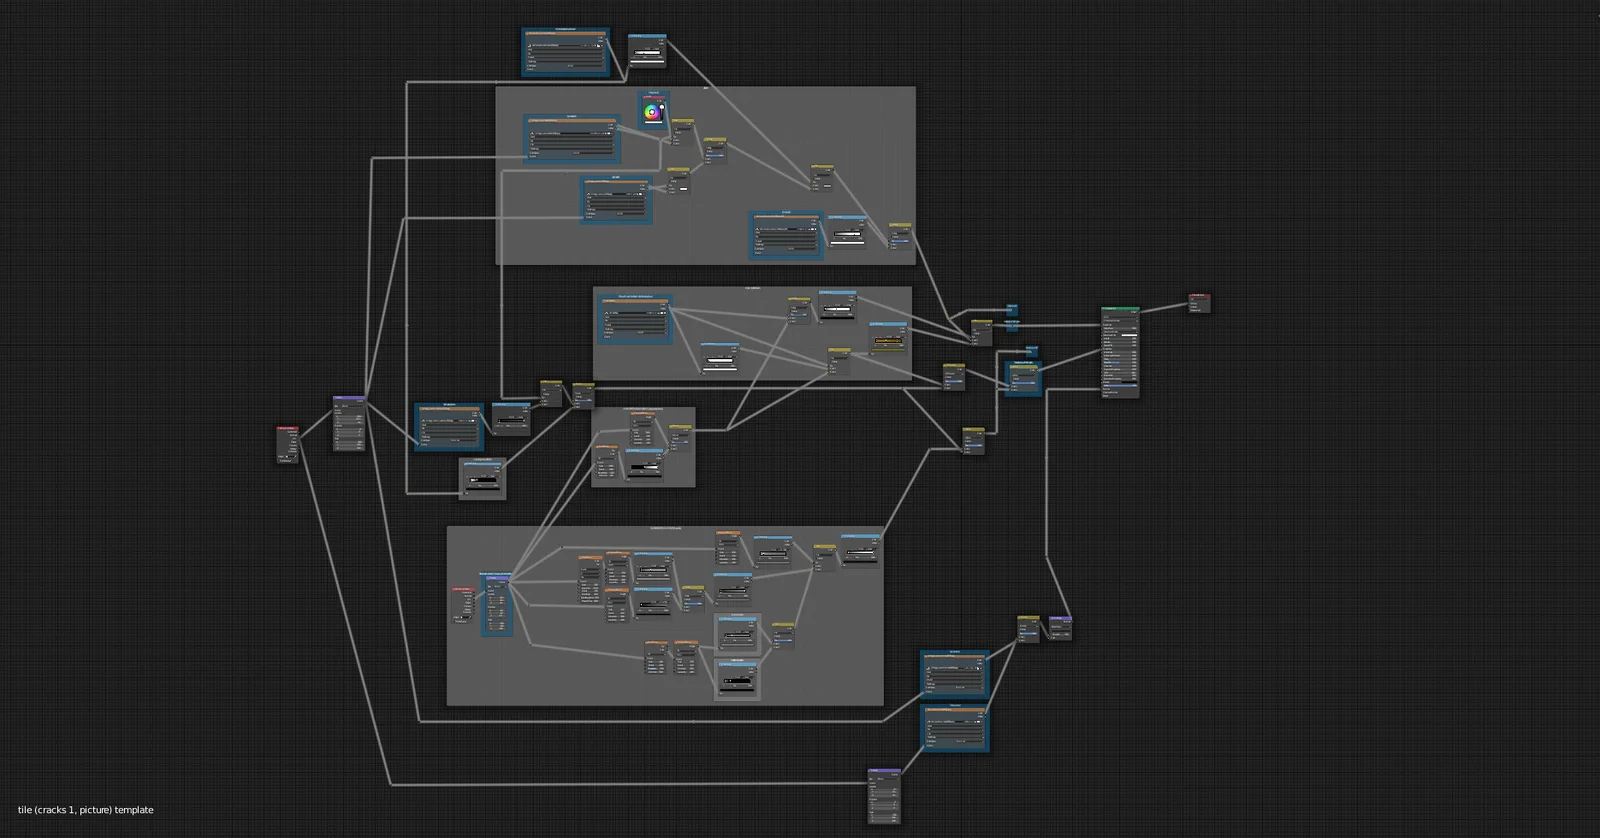This screenshot has height=838, width=1600.
Task: Select the red Material Output node header
Action: click(x=1198, y=296)
